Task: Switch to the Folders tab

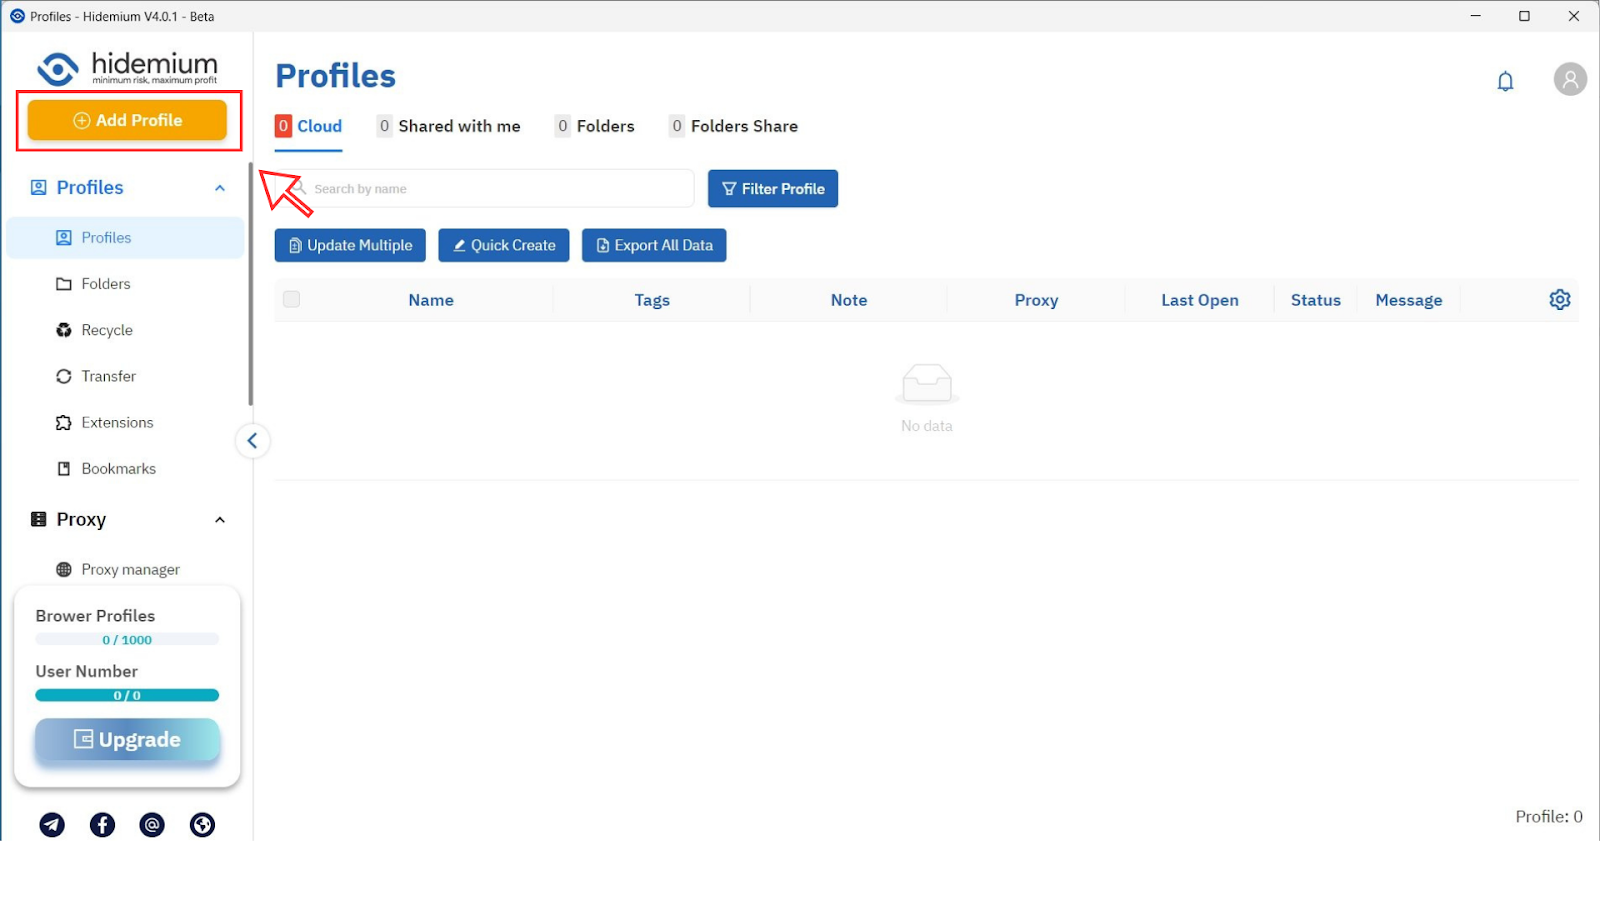Action: (595, 126)
